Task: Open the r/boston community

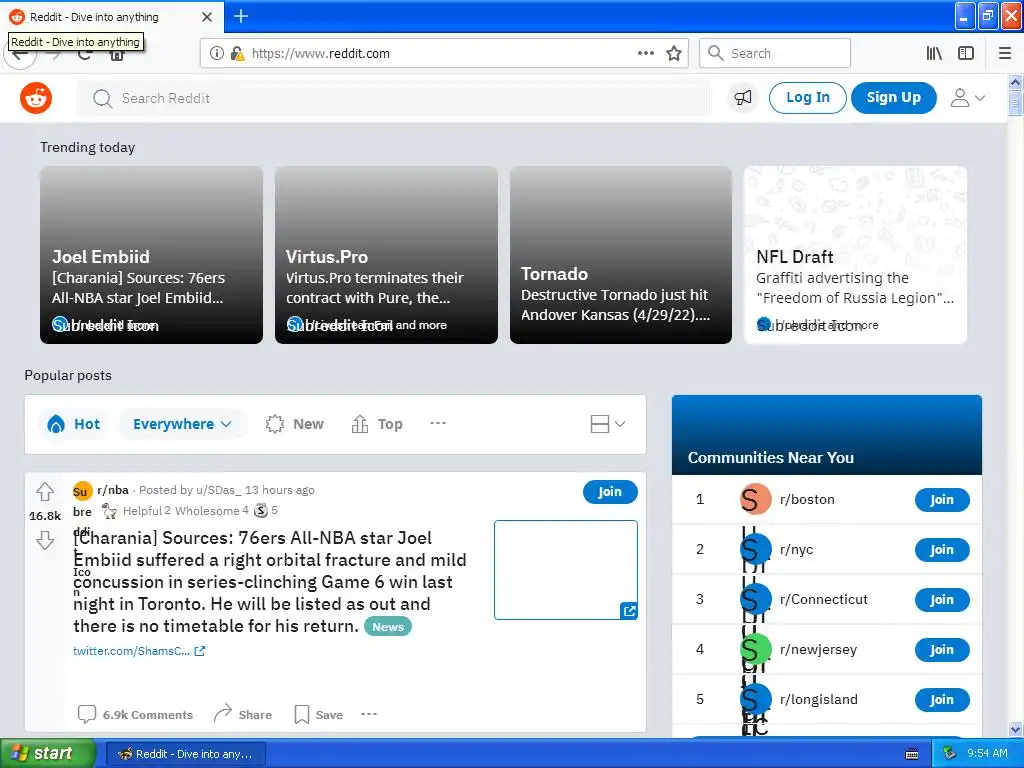Action: pos(807,500)
